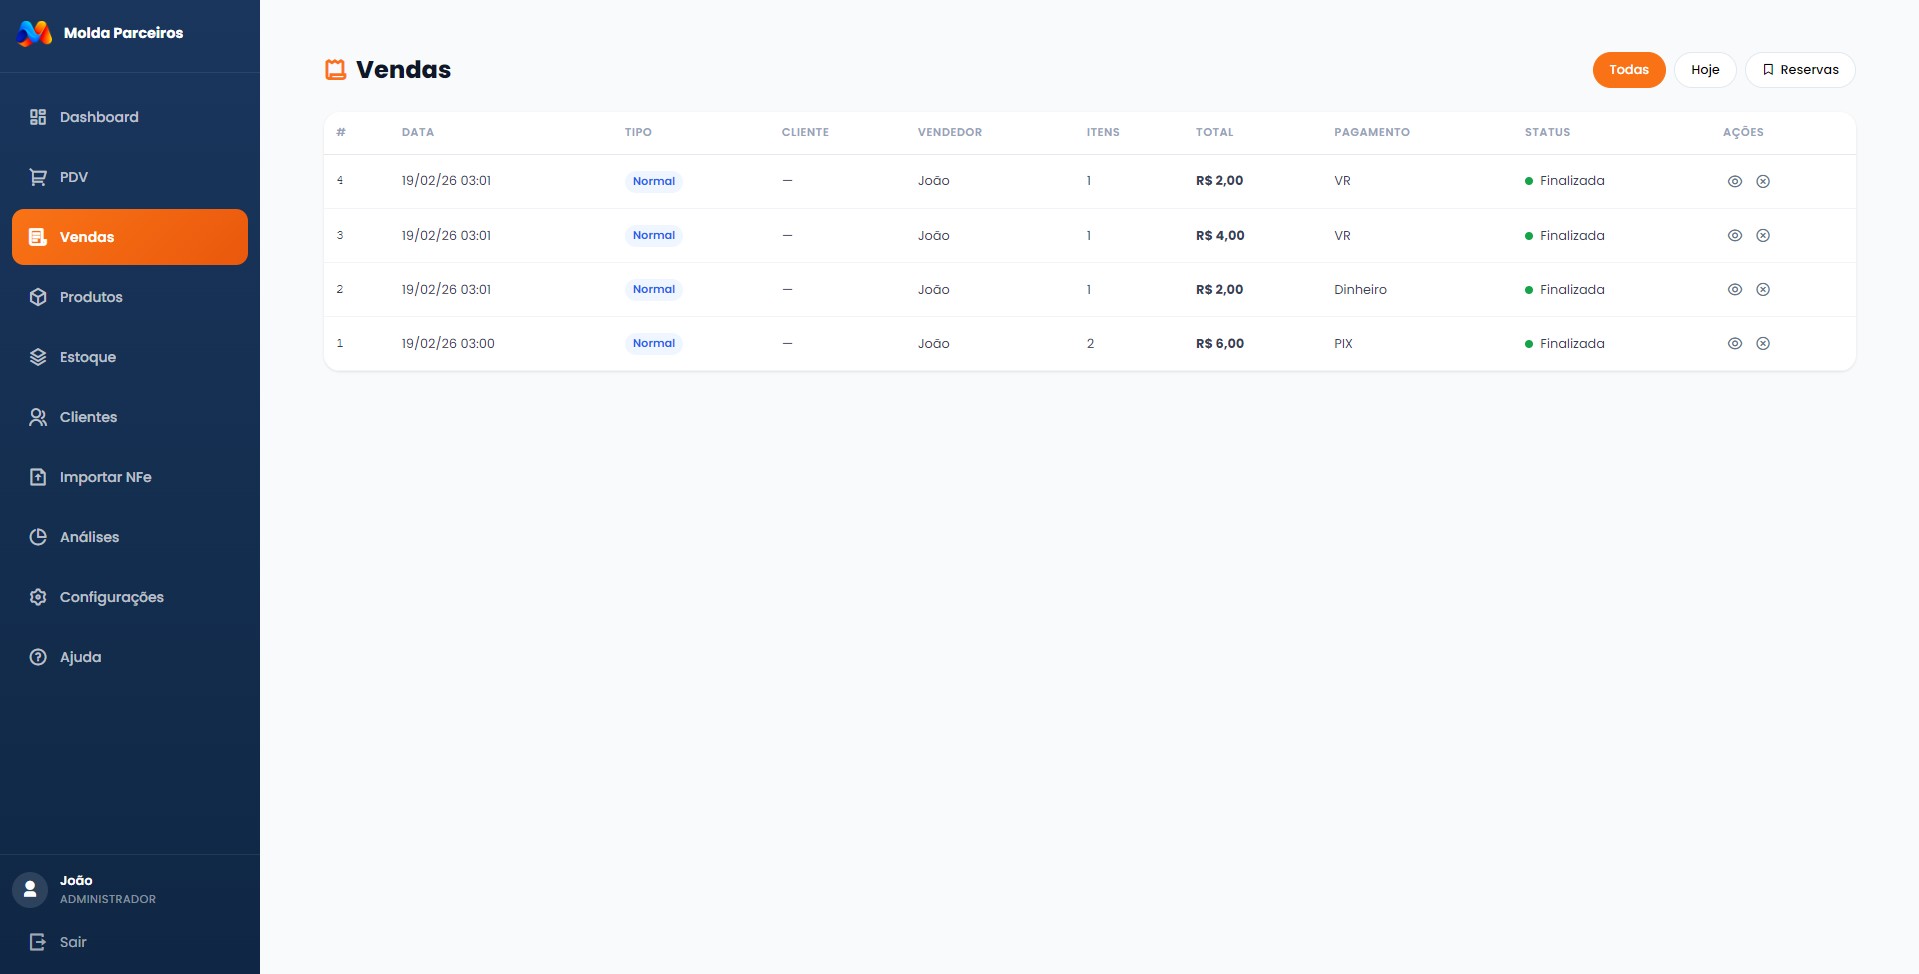Screen dimensions: 1919x974
Task: Cancel sale number 1 with X icon
Action: coord(1763,344)
